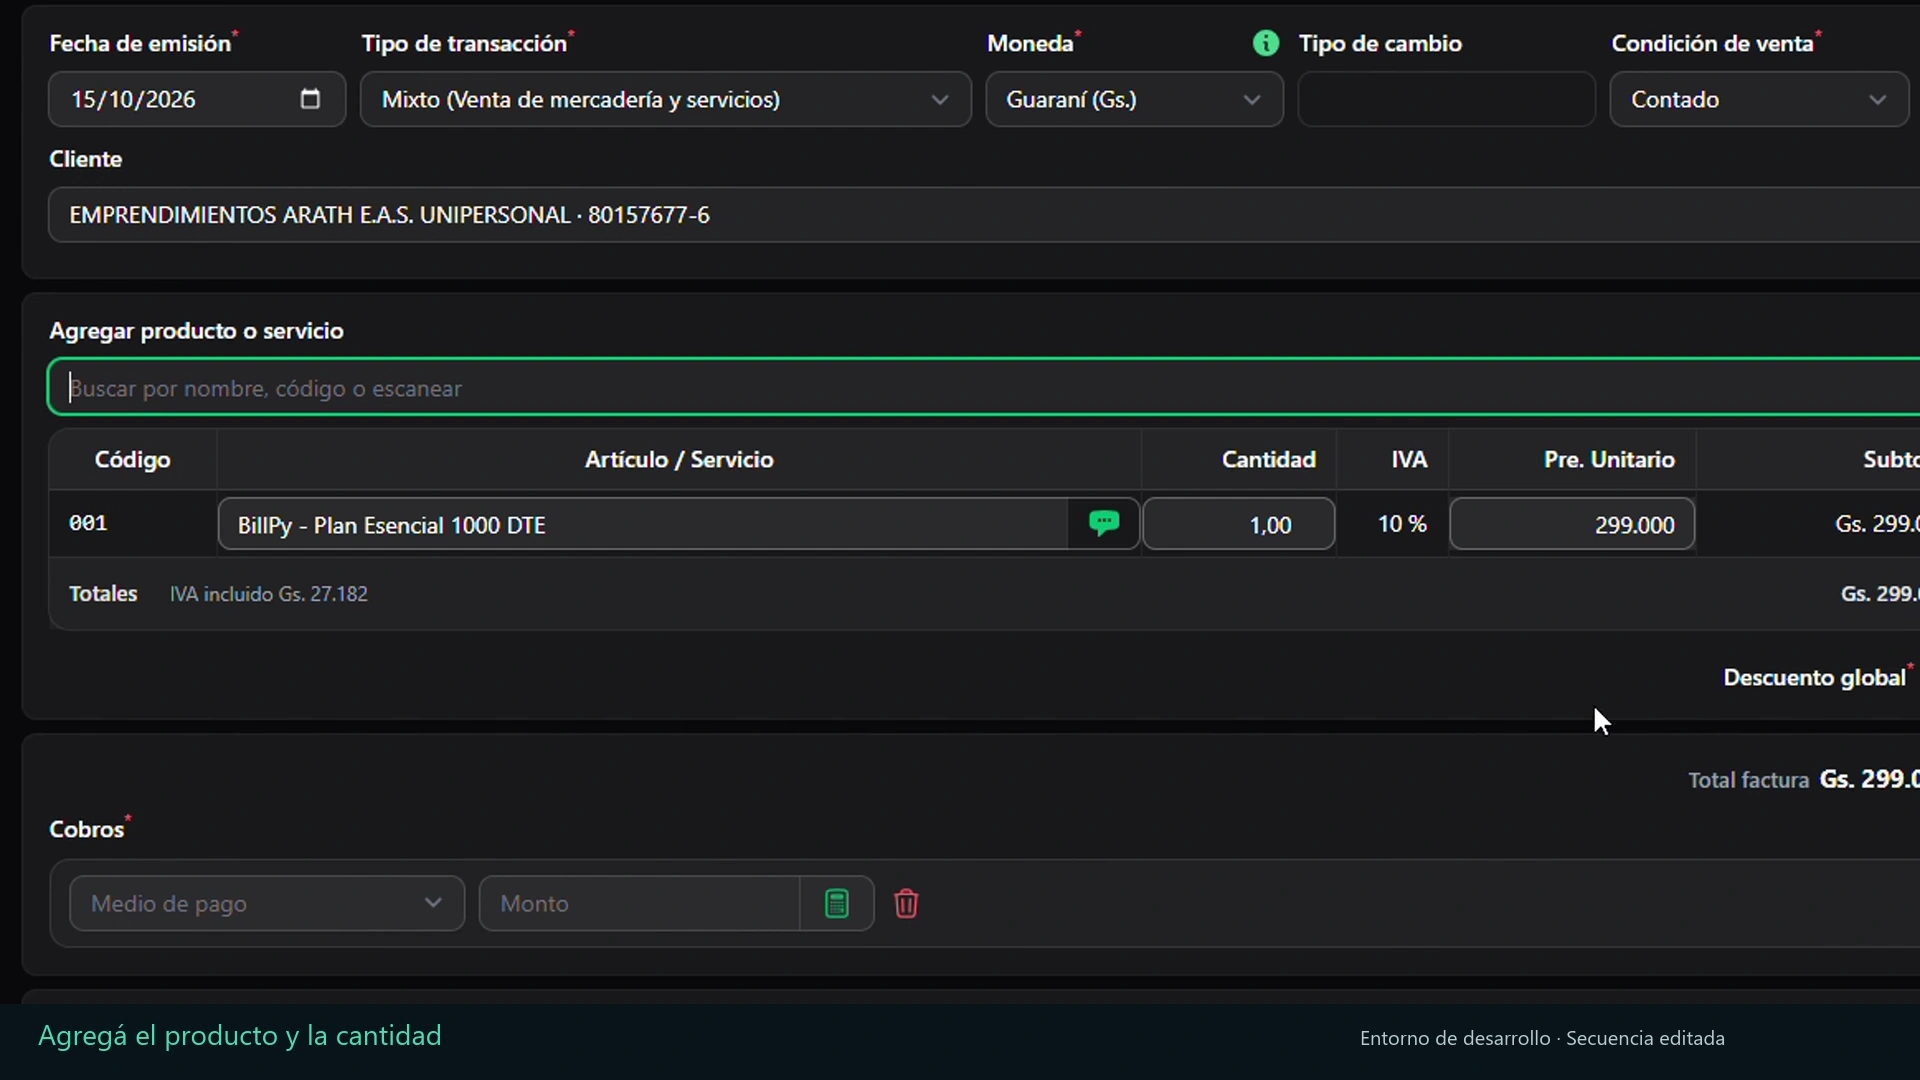Click code cell 001
This screenshot has width=1920, height=1080.
(88, 523)
